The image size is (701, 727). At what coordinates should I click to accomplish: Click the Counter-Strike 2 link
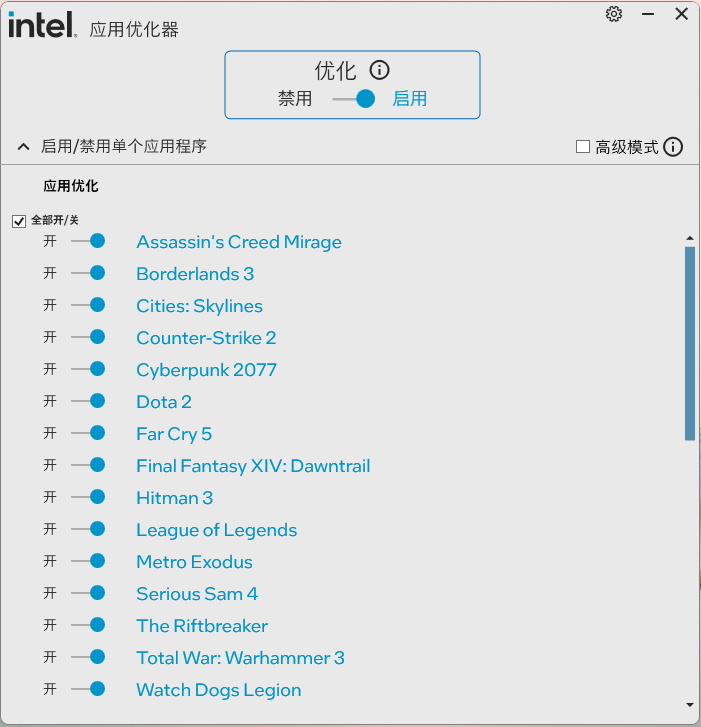206,338
